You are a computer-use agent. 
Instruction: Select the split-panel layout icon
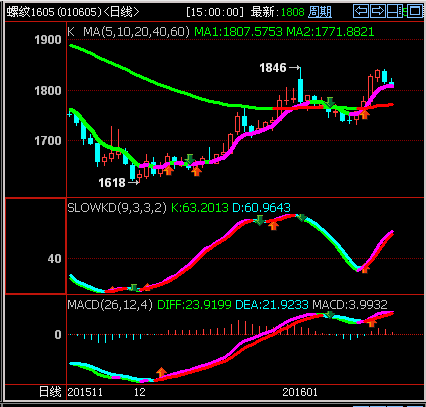(395, 11)
